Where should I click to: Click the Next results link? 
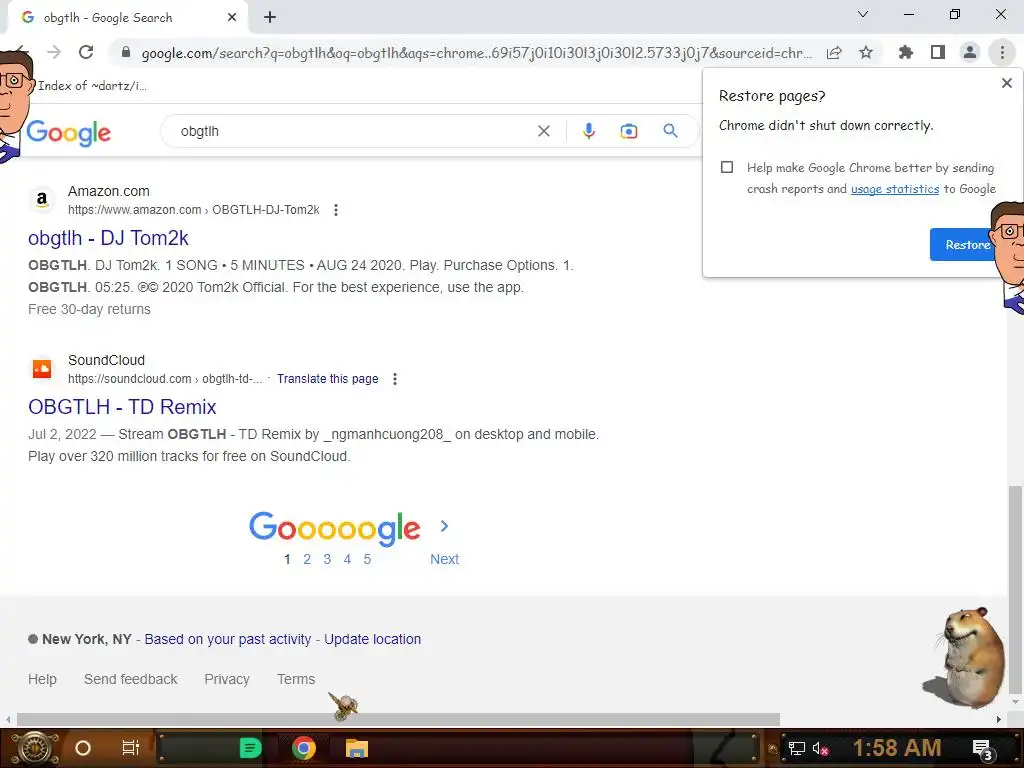pyautogui.click(x=444, y=559)
